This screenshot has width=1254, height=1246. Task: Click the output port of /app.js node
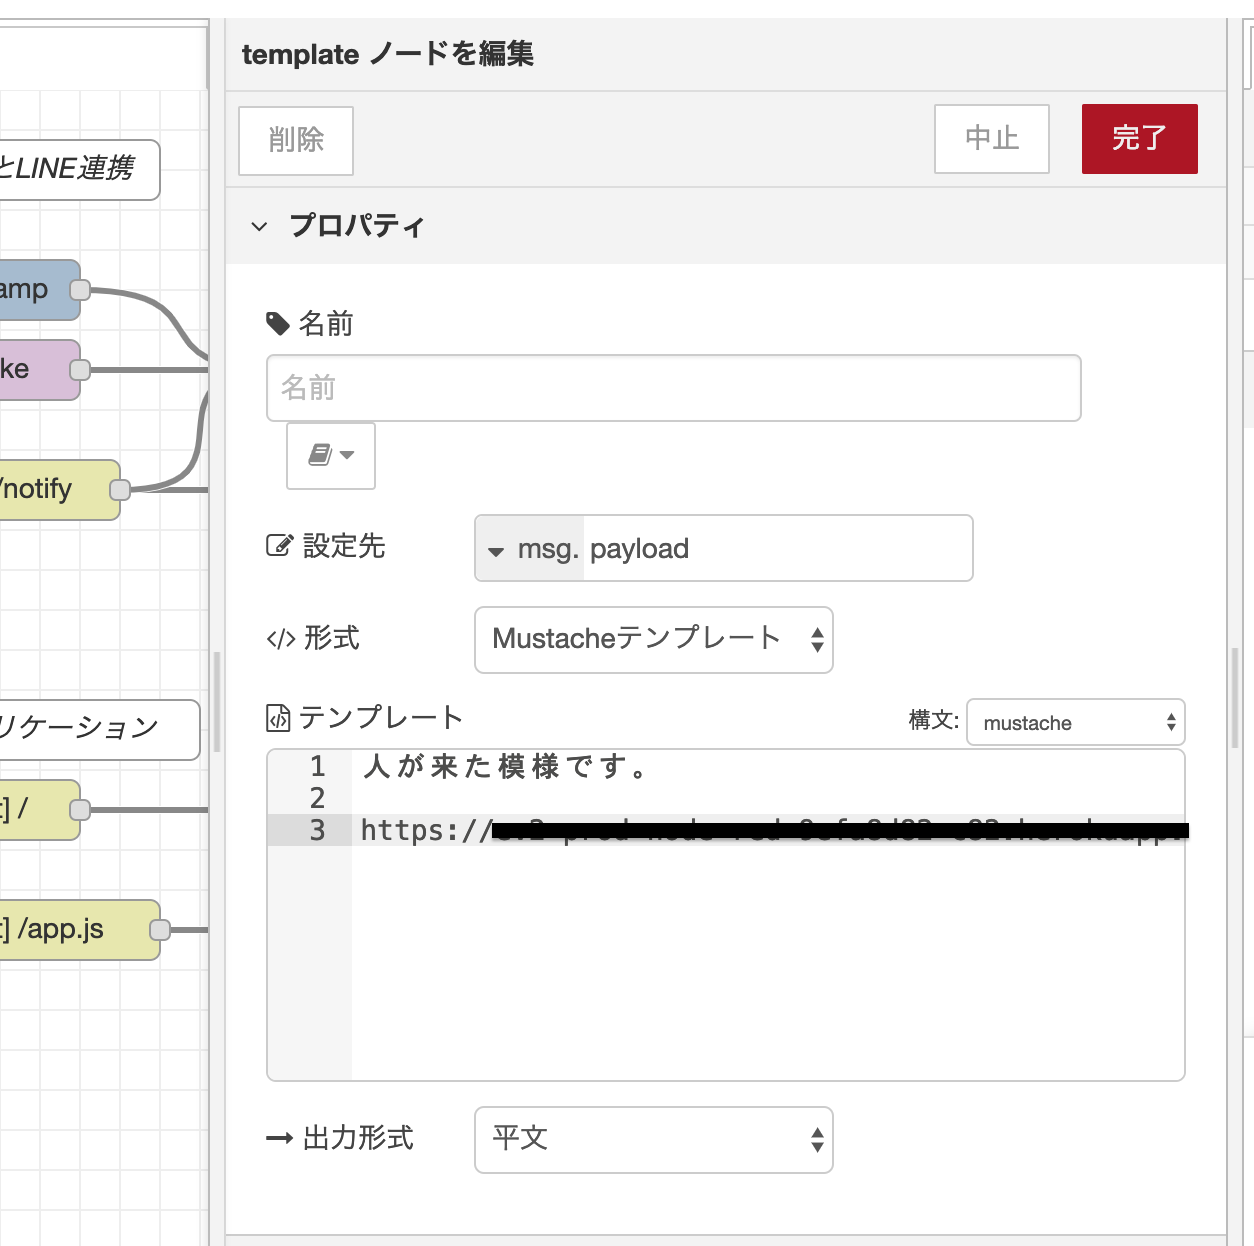160,930
